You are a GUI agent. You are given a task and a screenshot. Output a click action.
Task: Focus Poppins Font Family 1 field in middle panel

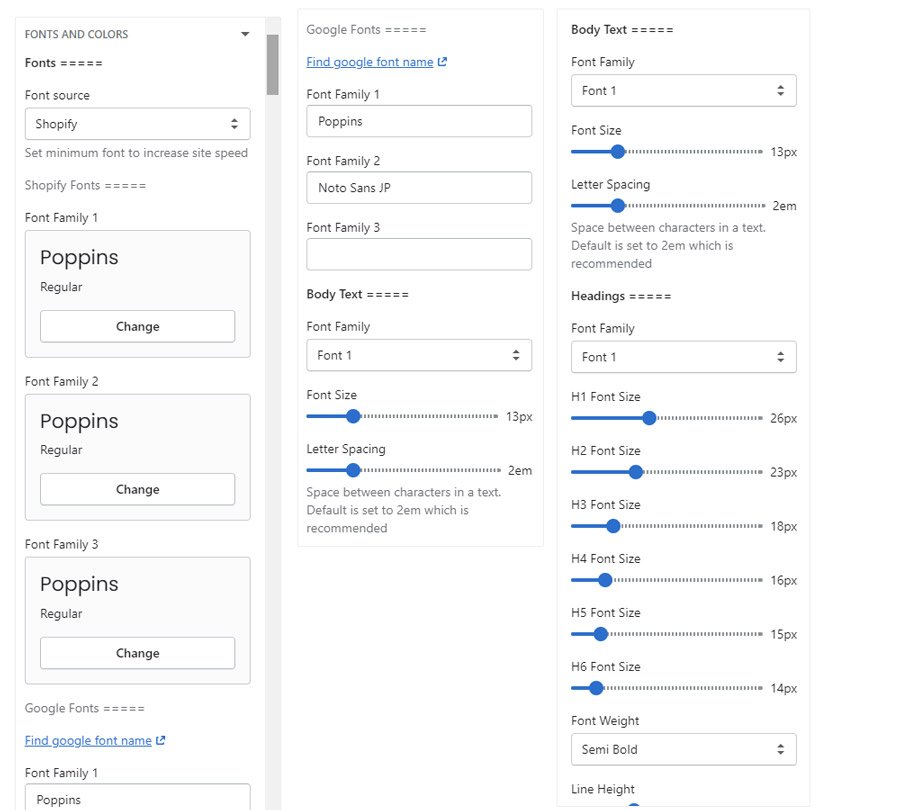pyautogui.click(x=419, y=121)
